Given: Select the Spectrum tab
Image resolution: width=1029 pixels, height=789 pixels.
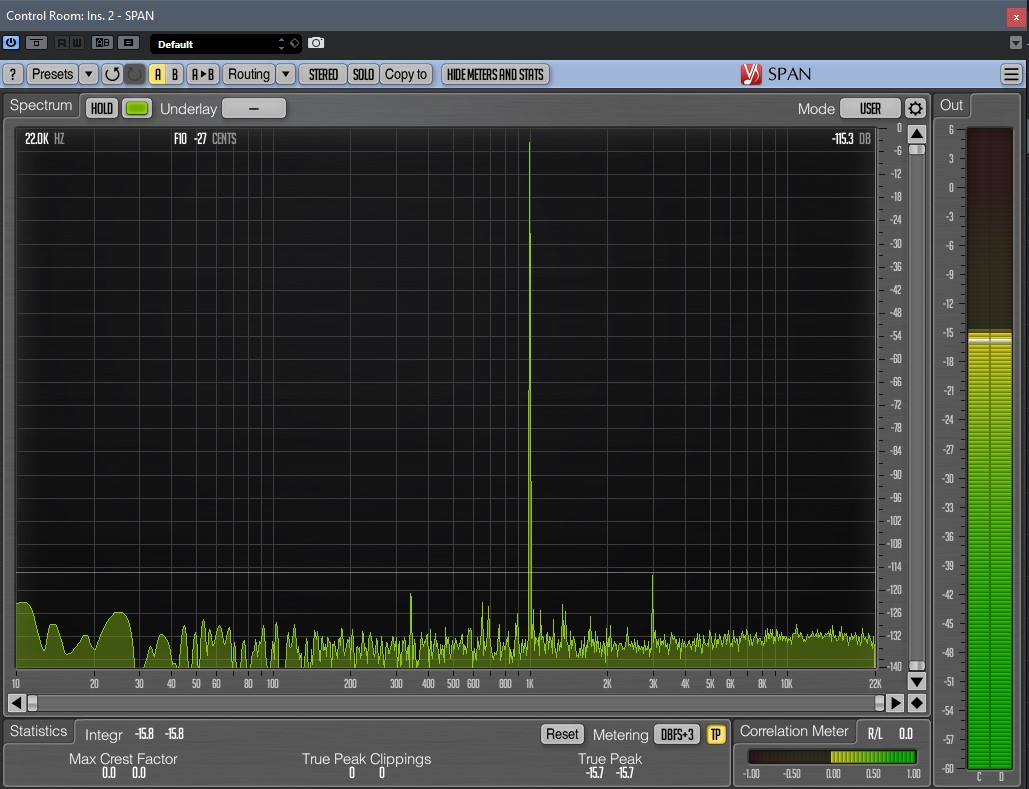Looking at the screenshot, I should coord(41,106).
